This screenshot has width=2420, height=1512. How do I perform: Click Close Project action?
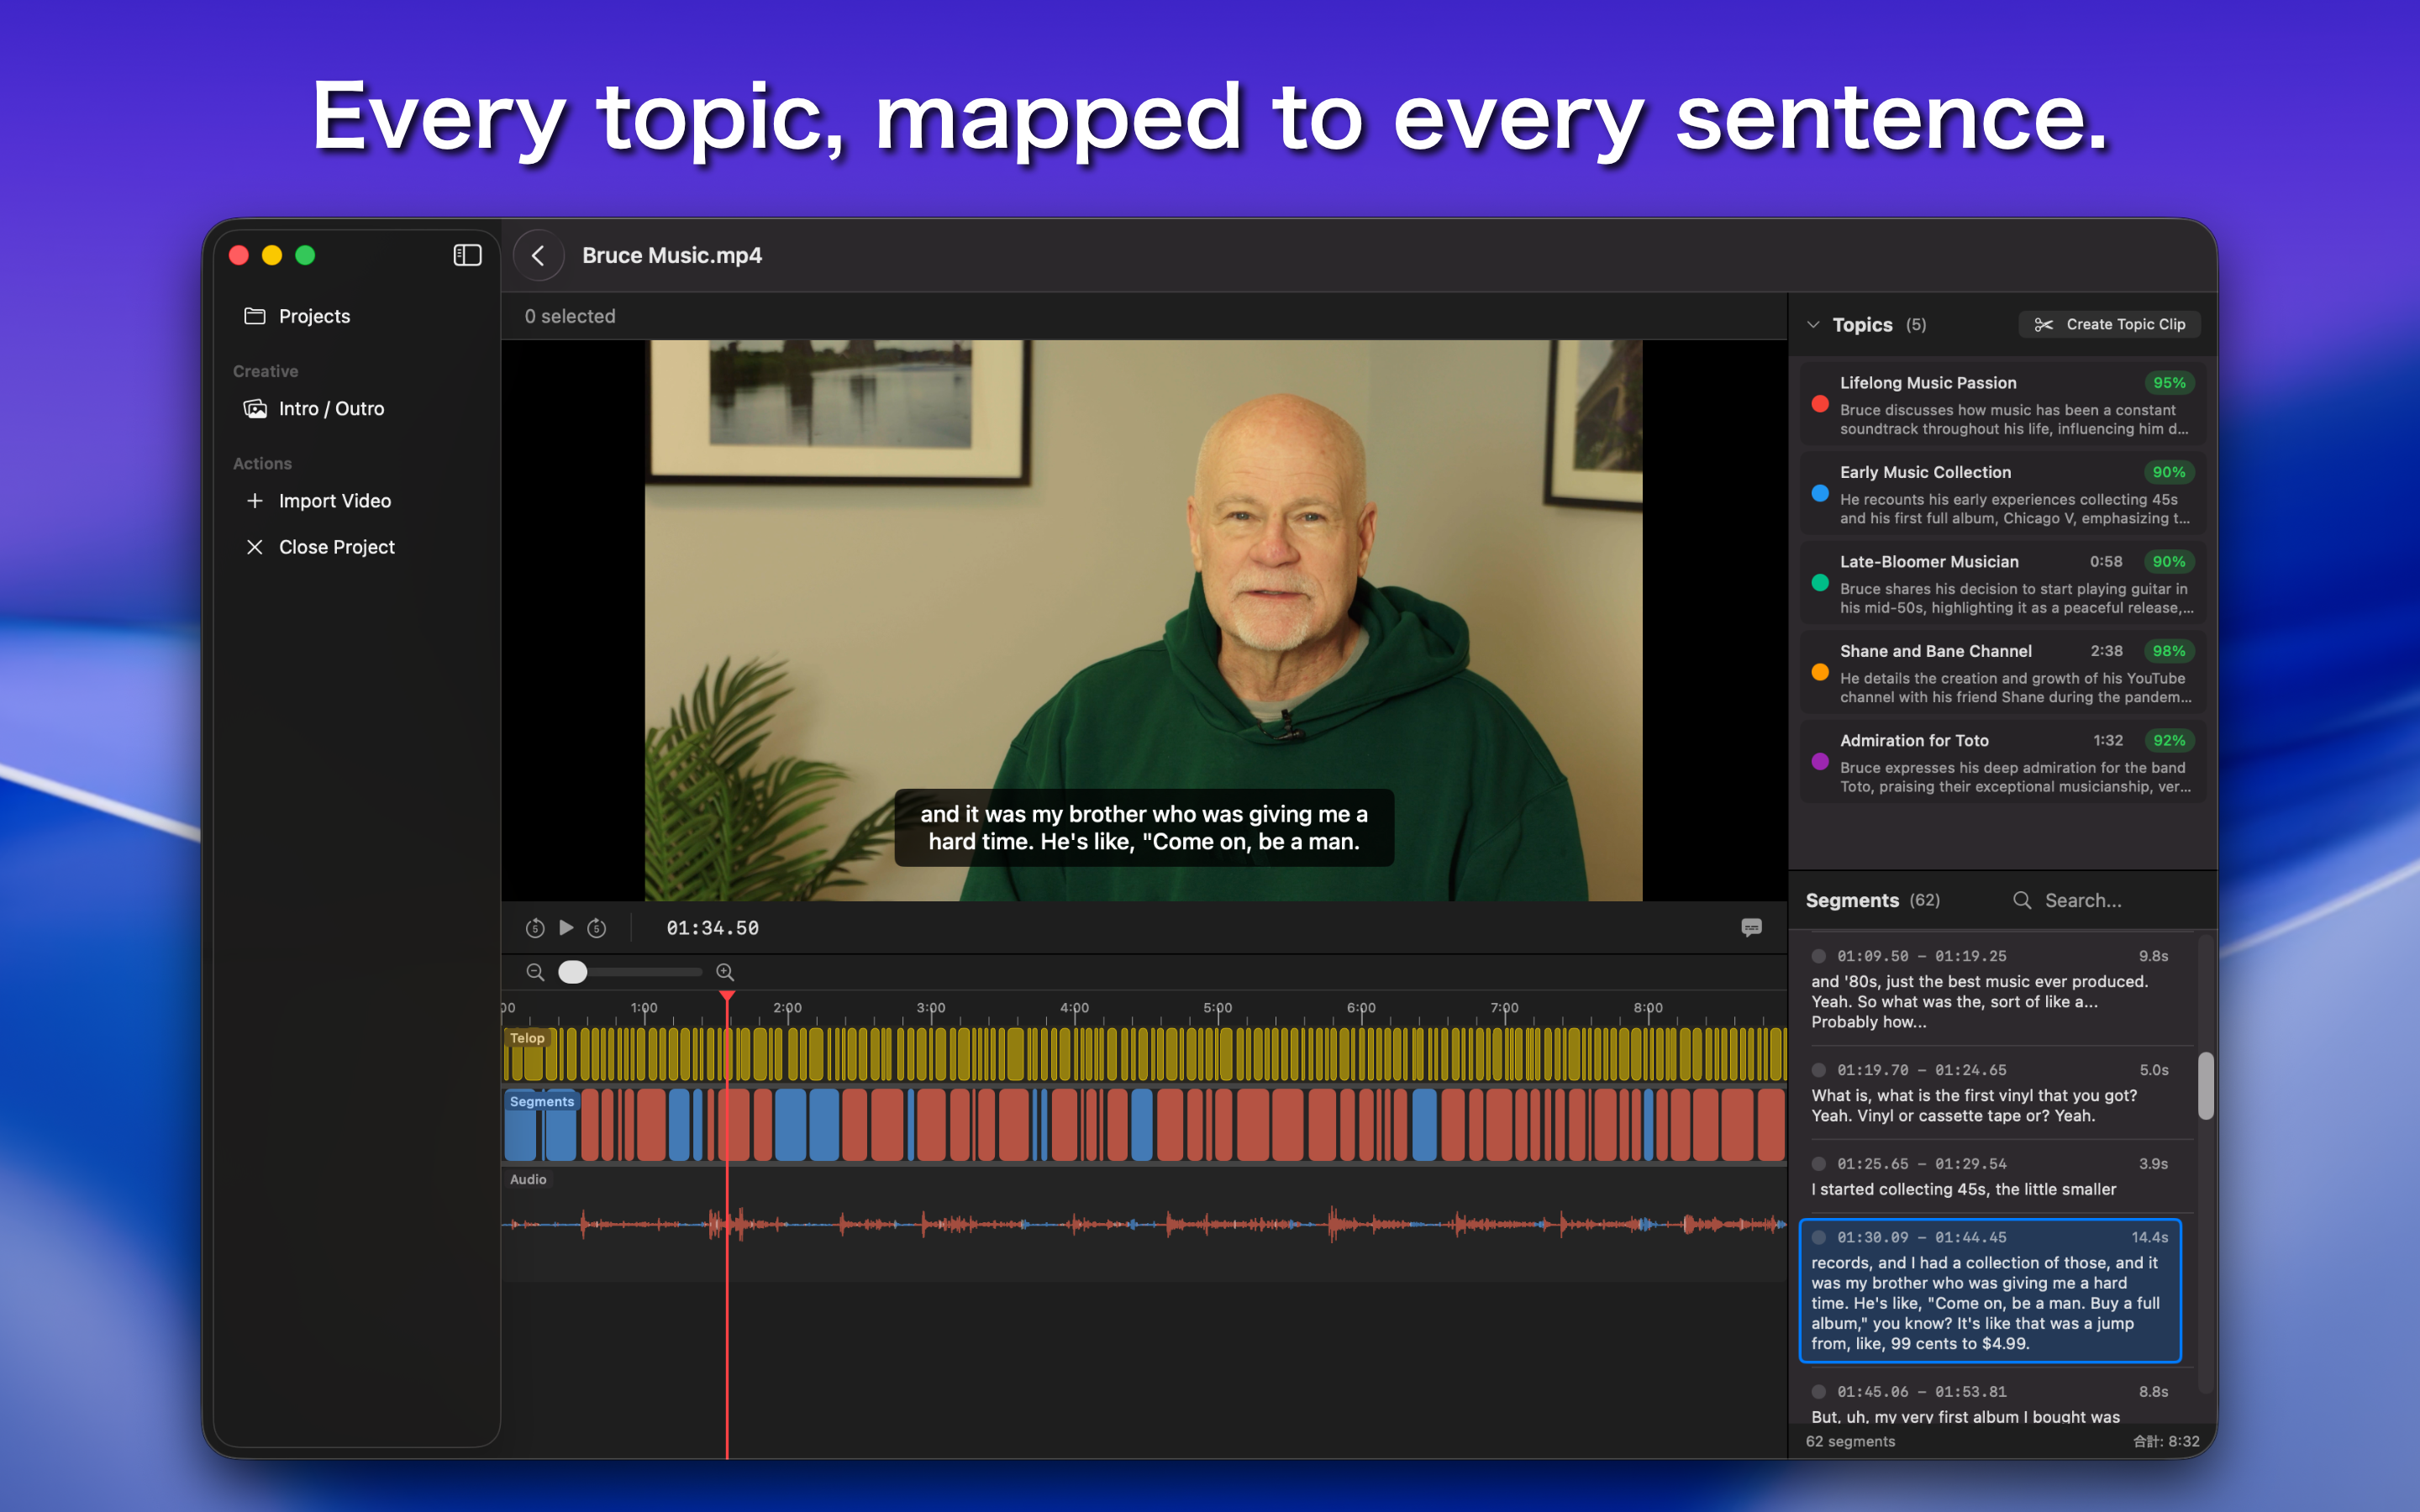coord(336,547)
